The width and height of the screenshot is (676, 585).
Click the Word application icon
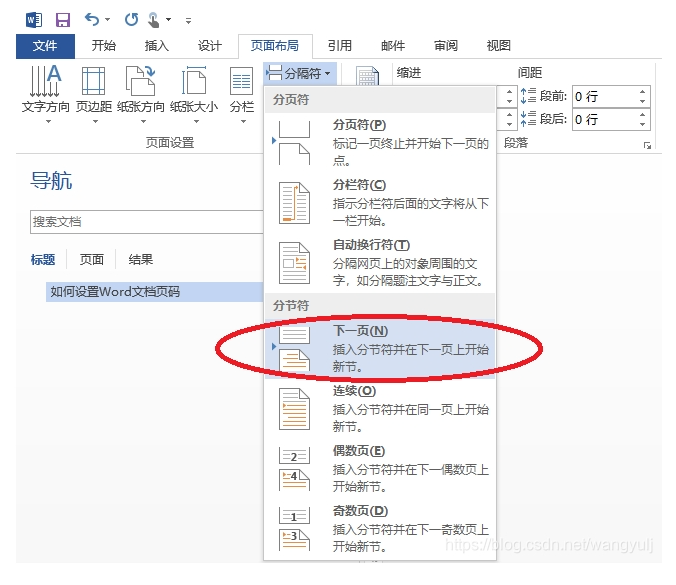tap(33, 19)
